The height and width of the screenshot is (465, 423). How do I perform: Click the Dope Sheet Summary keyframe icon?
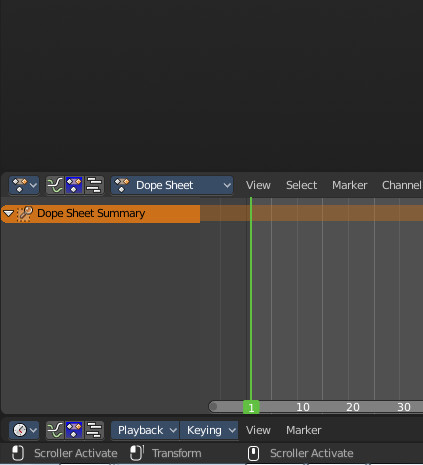[25, 213]
